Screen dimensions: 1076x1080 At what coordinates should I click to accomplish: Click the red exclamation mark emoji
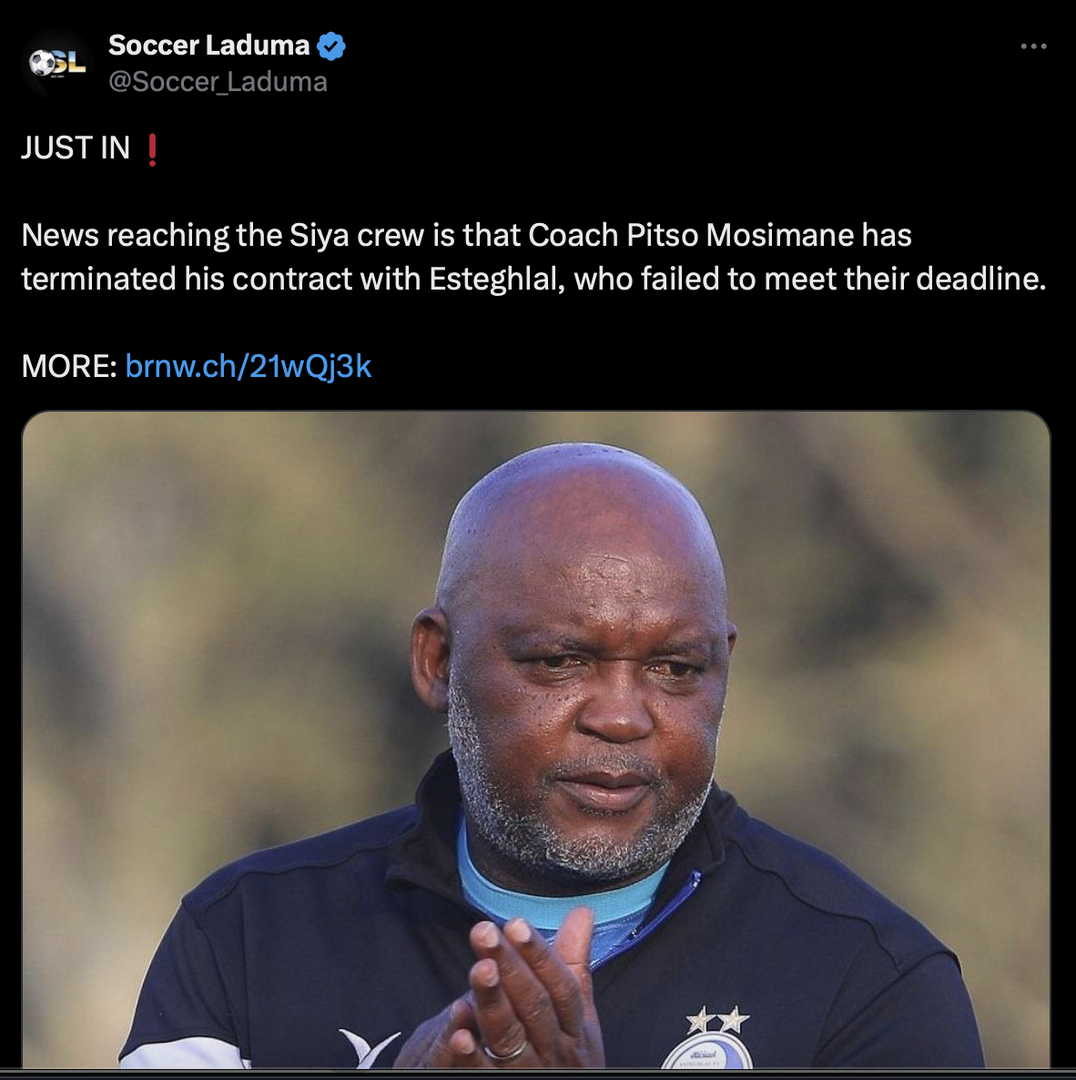pyautogui.click(x=151, y=149)
